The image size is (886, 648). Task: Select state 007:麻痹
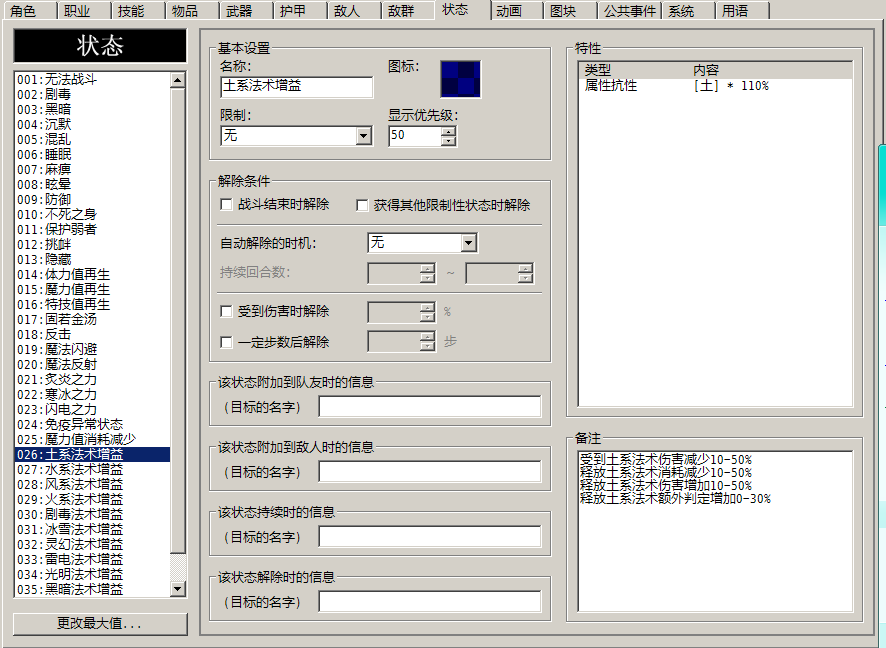93,169
